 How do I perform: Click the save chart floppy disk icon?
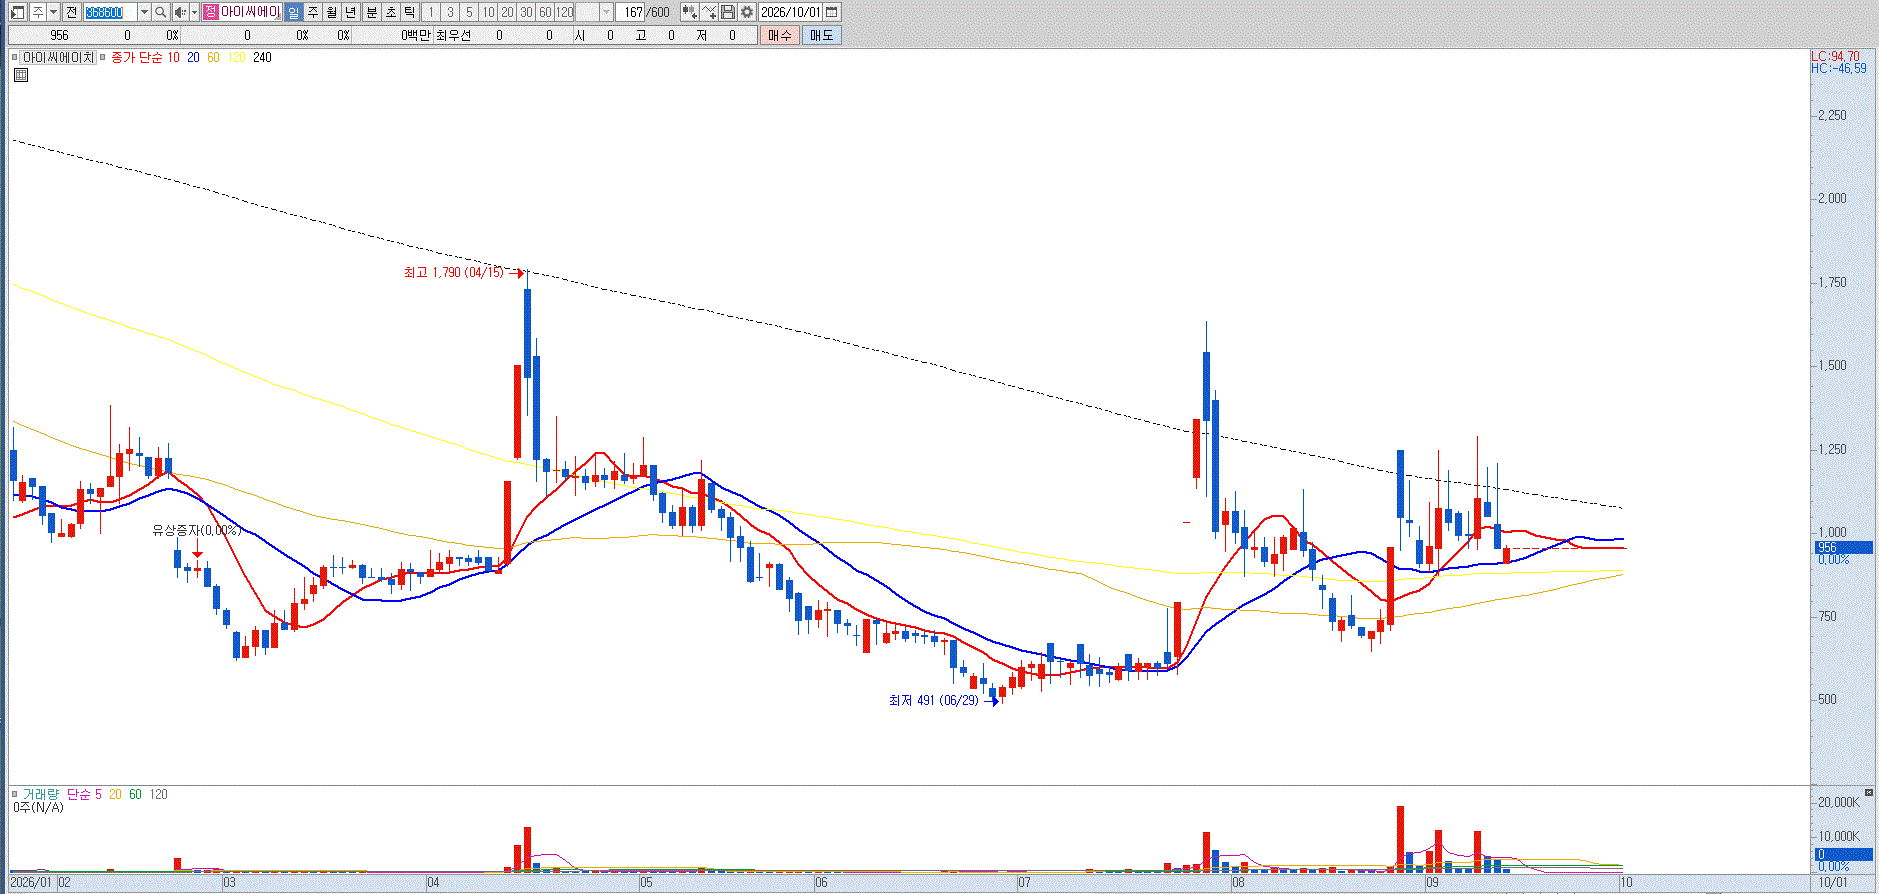pos(728,12)
